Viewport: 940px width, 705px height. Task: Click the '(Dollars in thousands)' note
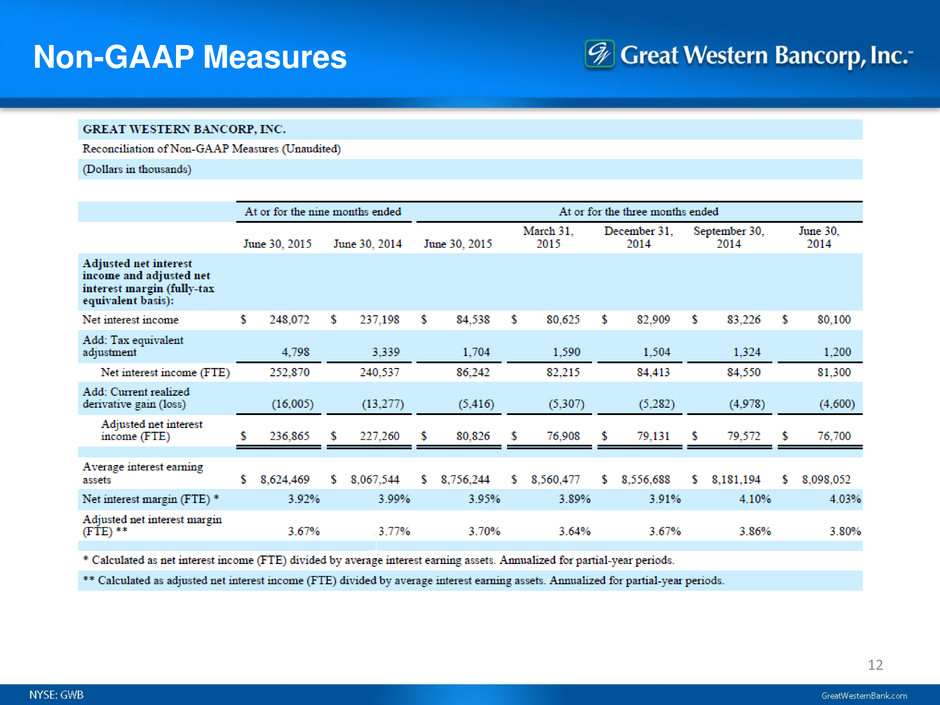click(137, 169)
